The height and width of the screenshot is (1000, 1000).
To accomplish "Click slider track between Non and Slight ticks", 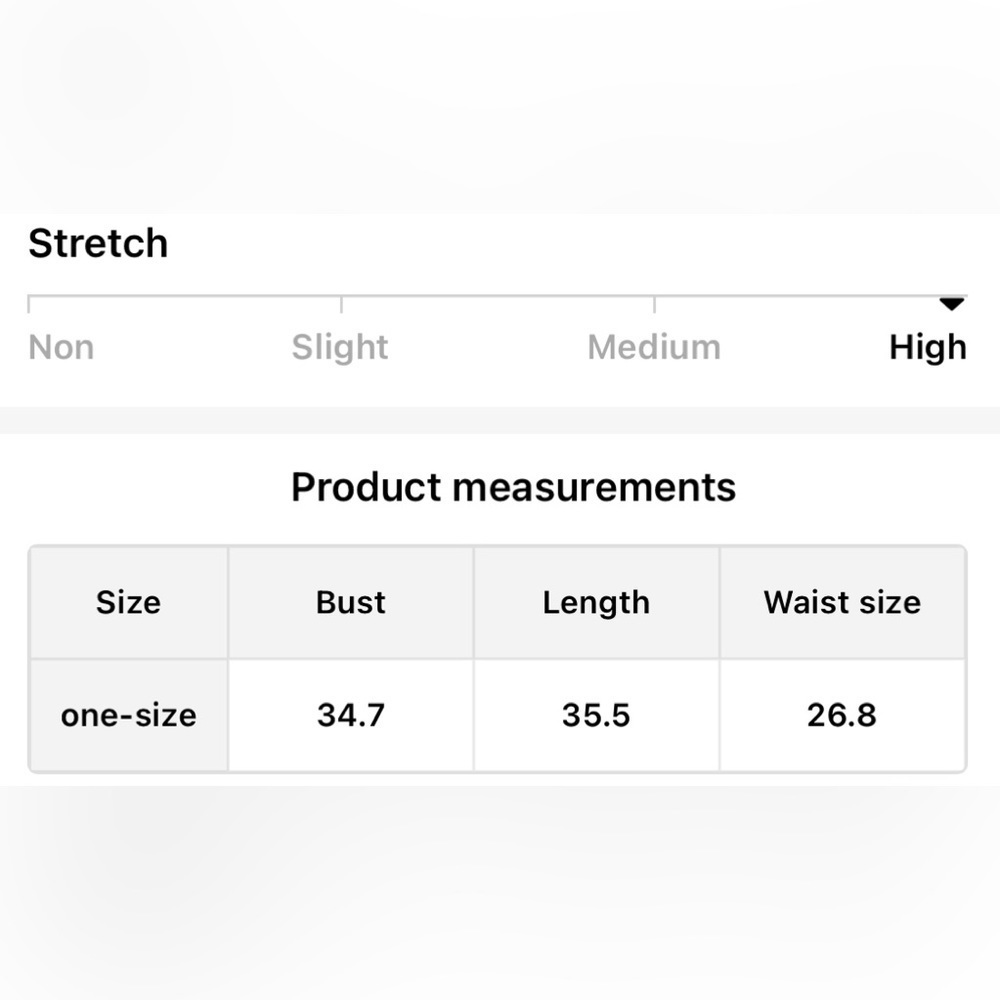I will (185, 296).
